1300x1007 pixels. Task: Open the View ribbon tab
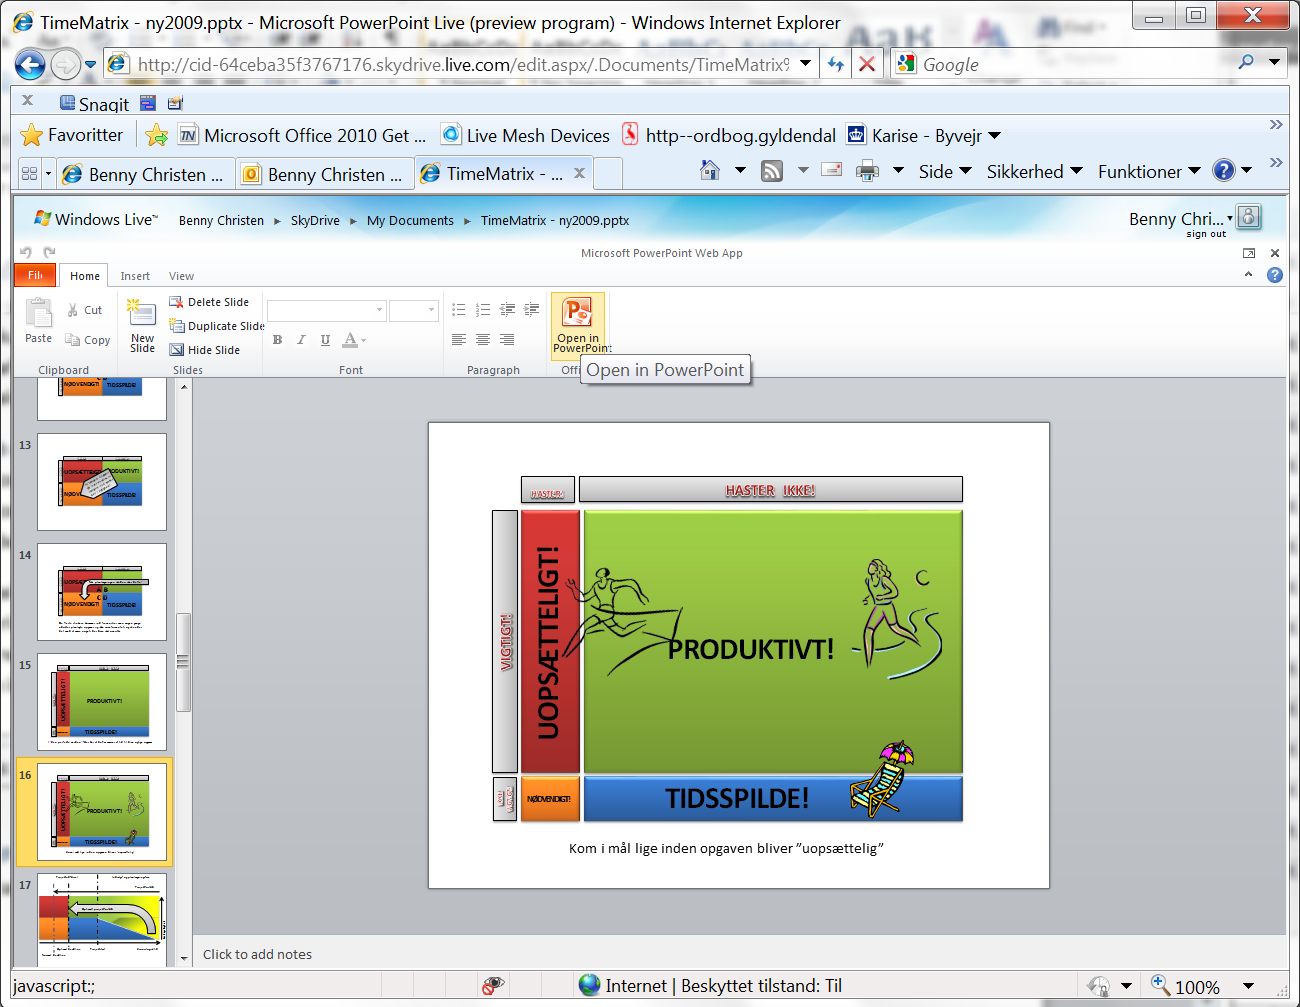tap(181, 276)
